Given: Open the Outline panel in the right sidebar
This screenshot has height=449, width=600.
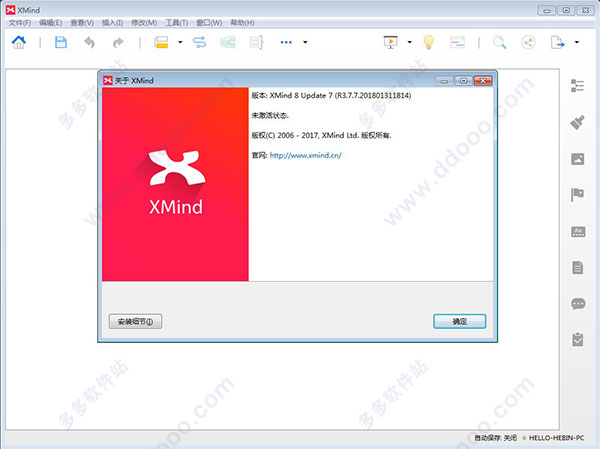Looking at the screenshot, I should pyautogui.click(x=577, y=86).
